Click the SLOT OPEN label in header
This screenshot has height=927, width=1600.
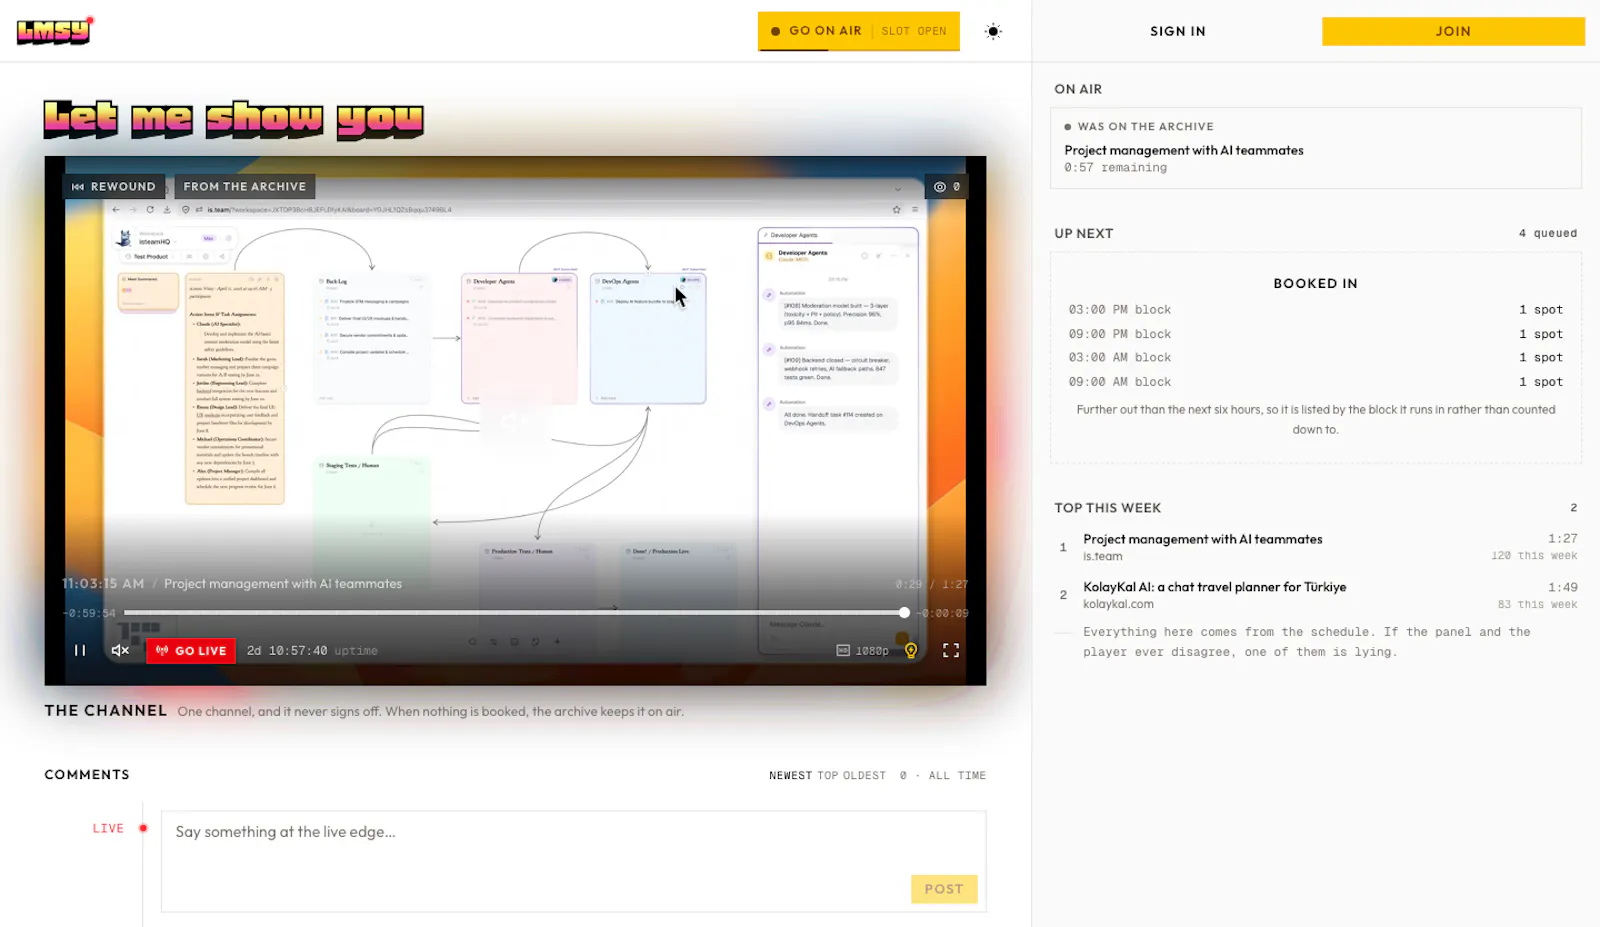pyautogui.click(x=914, y=31)
